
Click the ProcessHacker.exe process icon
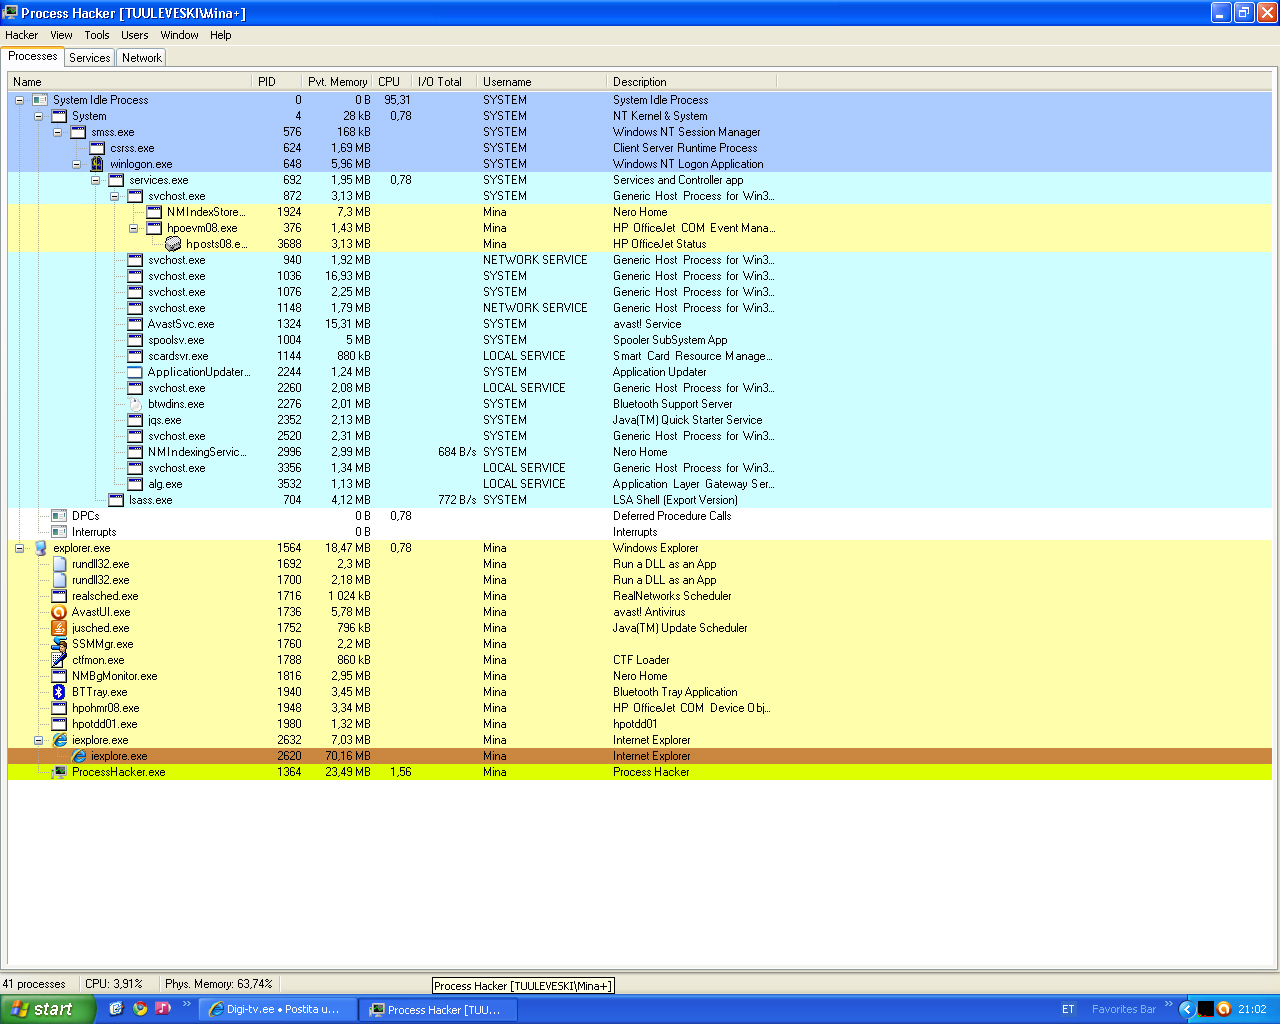pyautogui.click(x=59, y=772)
